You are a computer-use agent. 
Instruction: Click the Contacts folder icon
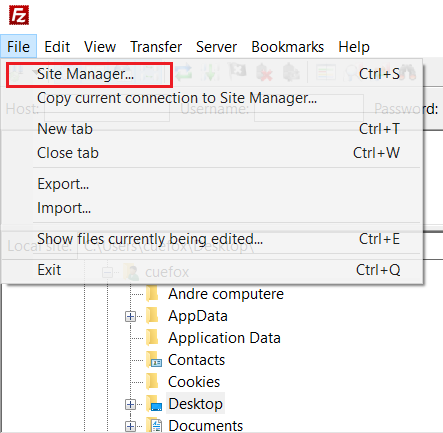(x=154, y=360)
